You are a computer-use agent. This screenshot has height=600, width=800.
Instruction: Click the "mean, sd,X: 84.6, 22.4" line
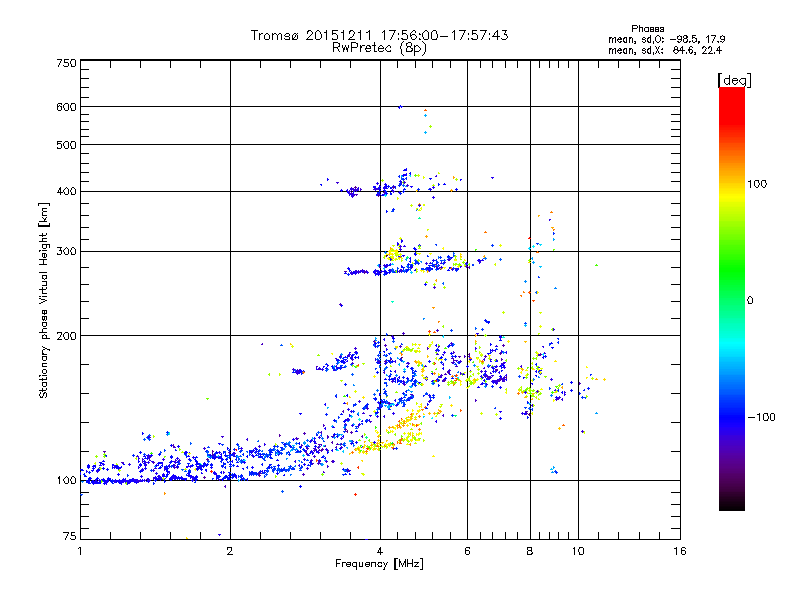(x=665, y=50)
